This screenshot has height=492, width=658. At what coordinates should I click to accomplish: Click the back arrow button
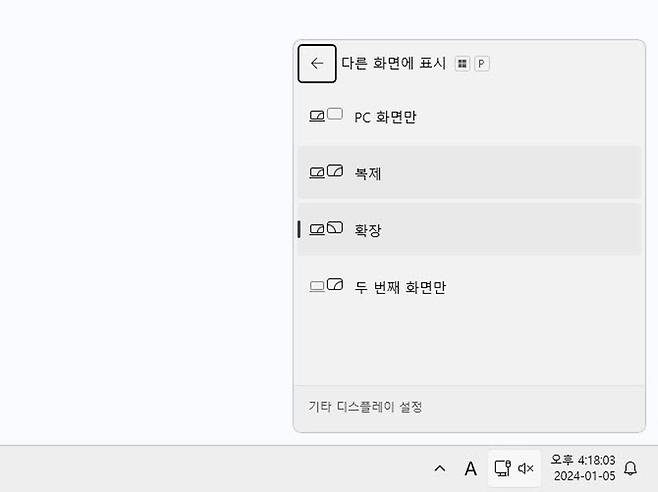coord(317,64)
